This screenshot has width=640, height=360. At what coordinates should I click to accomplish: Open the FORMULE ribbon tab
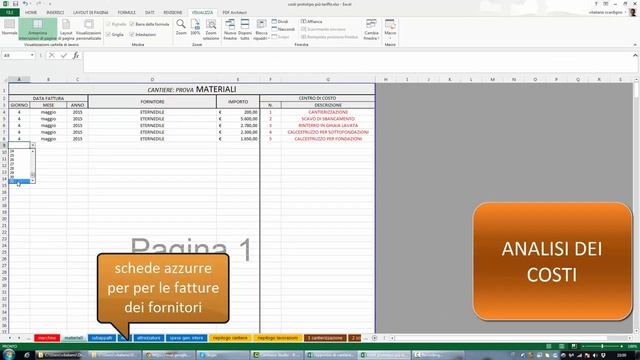pyautogui.click(x=127, y=13)
